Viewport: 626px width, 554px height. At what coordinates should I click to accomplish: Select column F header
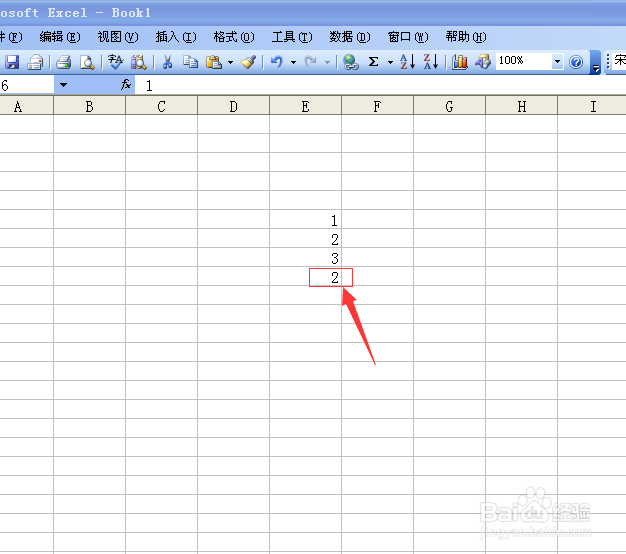377,106
